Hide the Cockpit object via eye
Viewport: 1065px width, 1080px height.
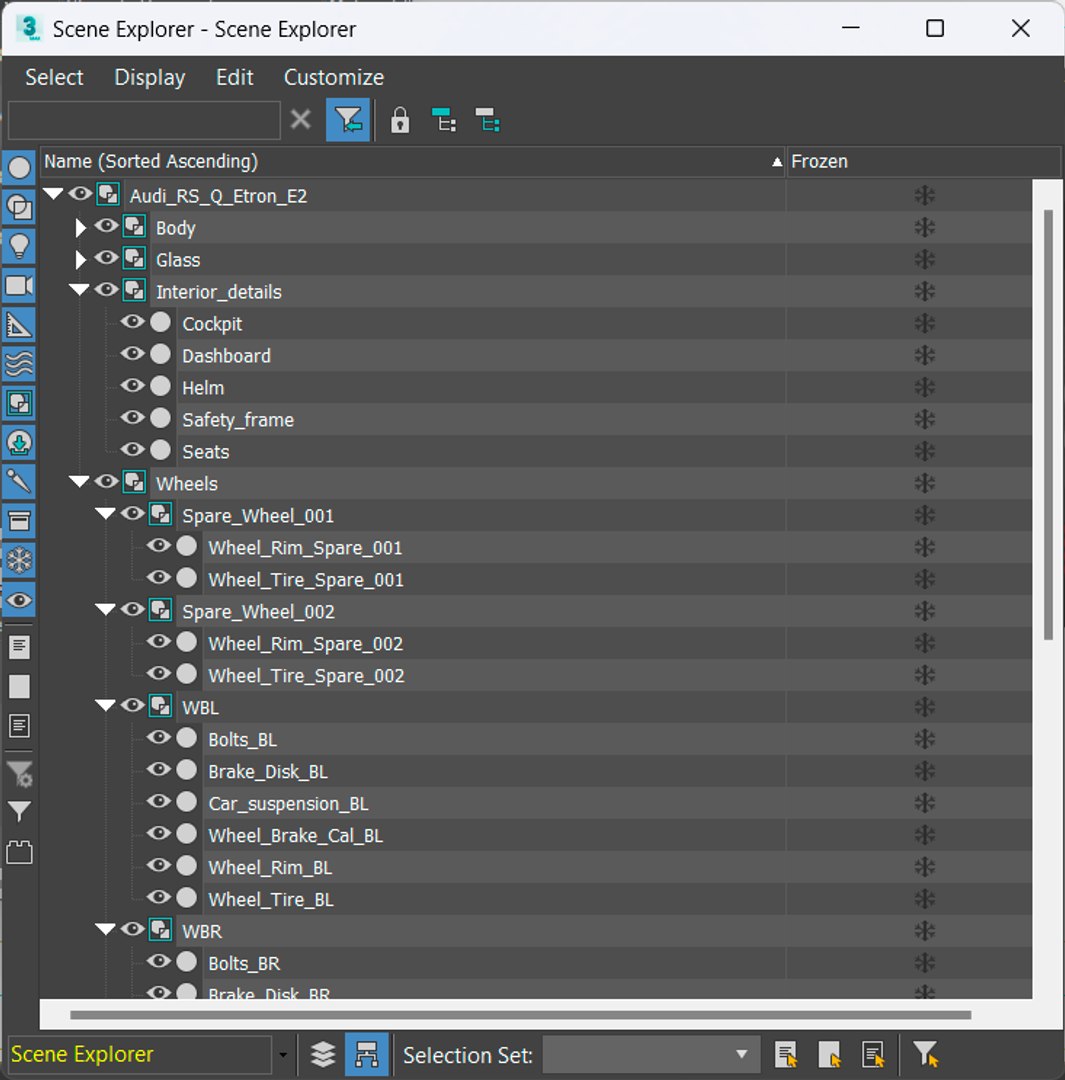(132, 322)
